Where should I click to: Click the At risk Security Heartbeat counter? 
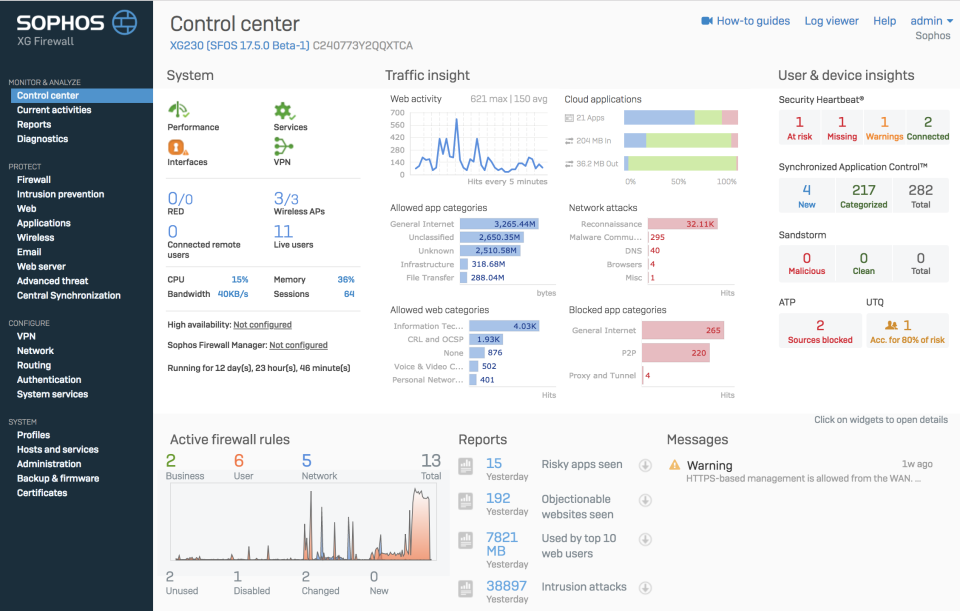coord(799,126)
